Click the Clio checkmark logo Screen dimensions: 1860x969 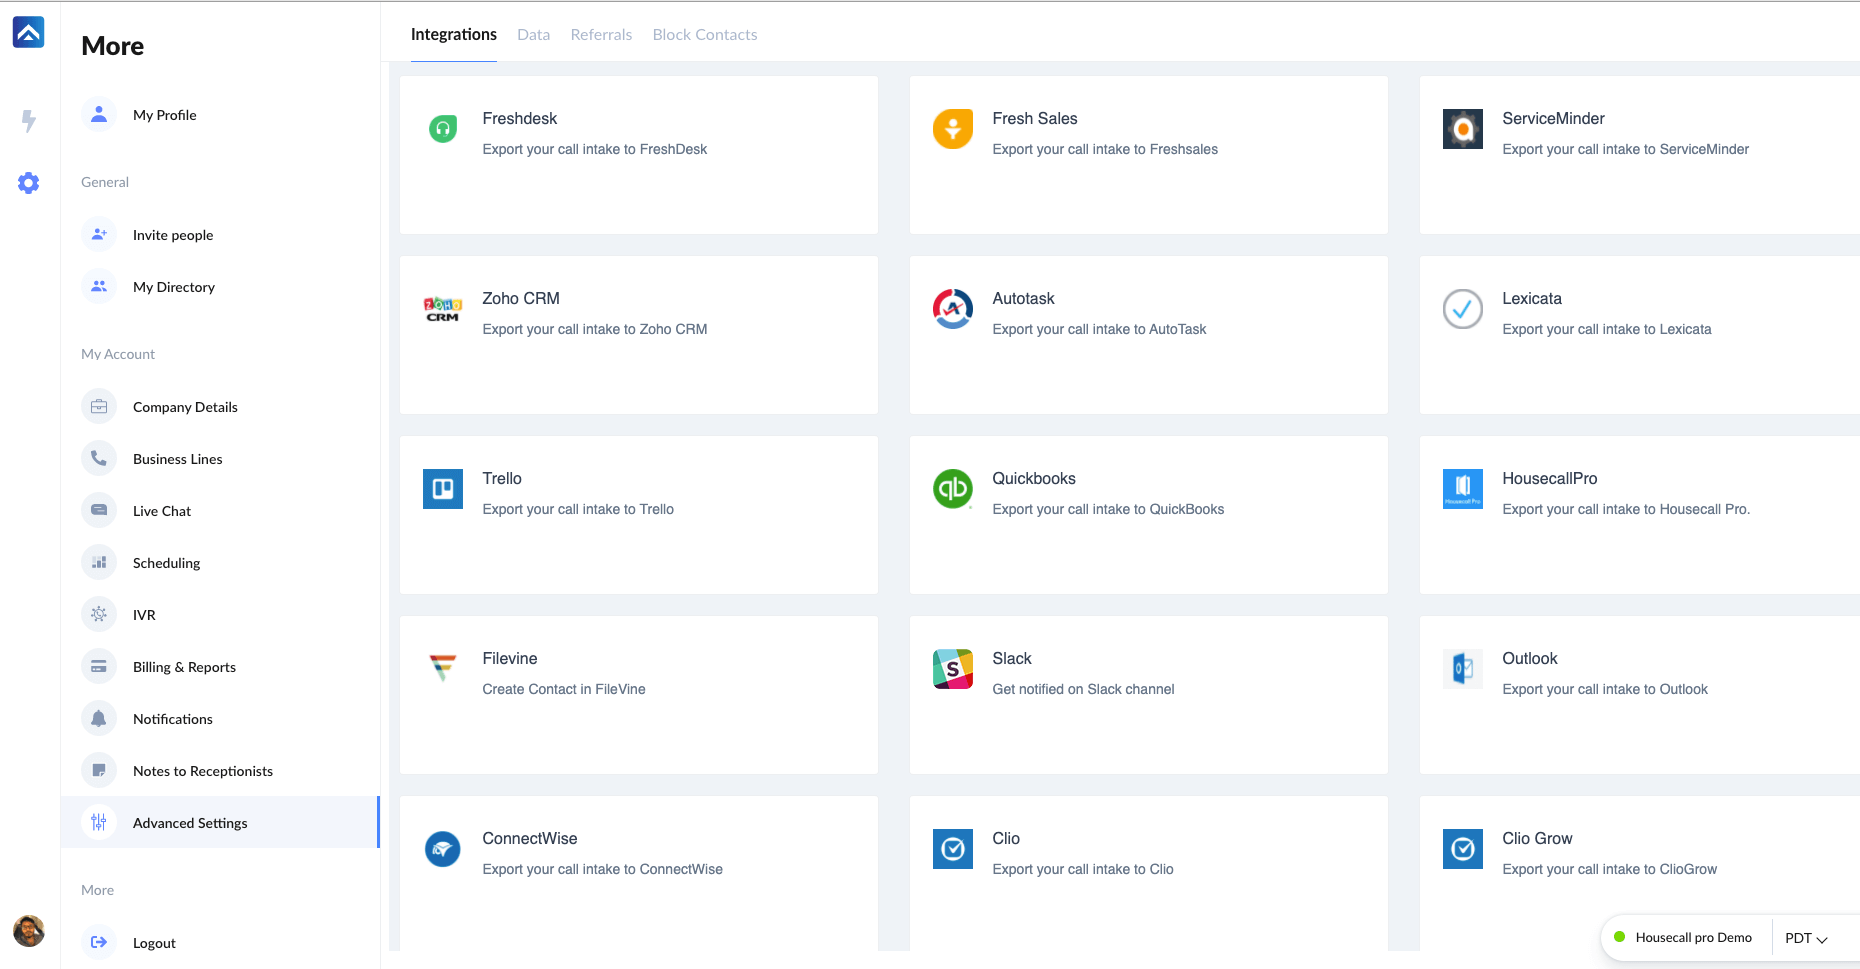tap(953, 849)
